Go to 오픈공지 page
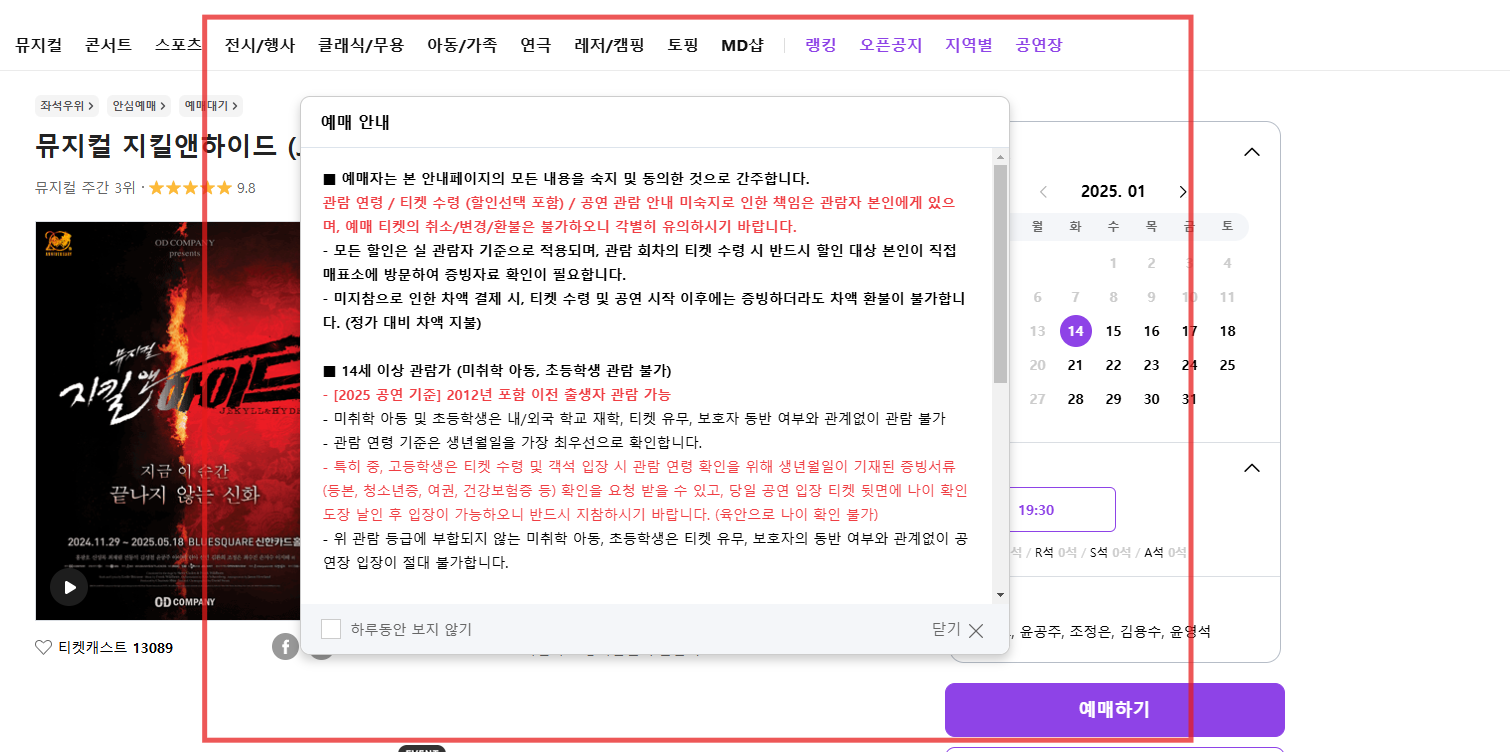The height and width of the screenshot is (752, 1510). (891, 45)
